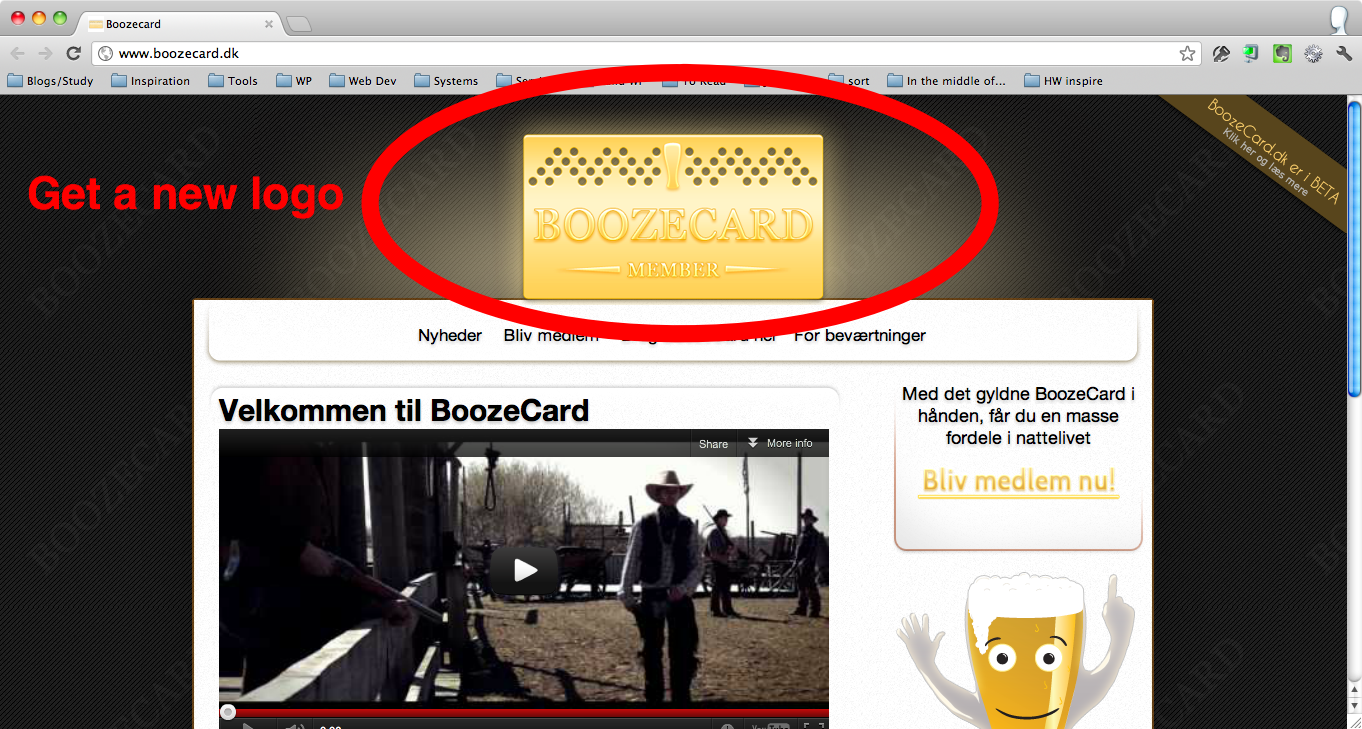Reload the page with refresh icon
This screenshot has height=729, width=1362.
[x=73, y=54]
